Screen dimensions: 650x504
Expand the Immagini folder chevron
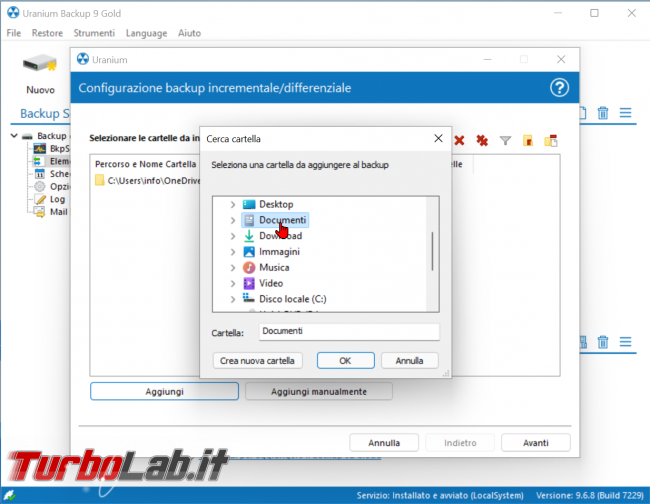[233, 252]
